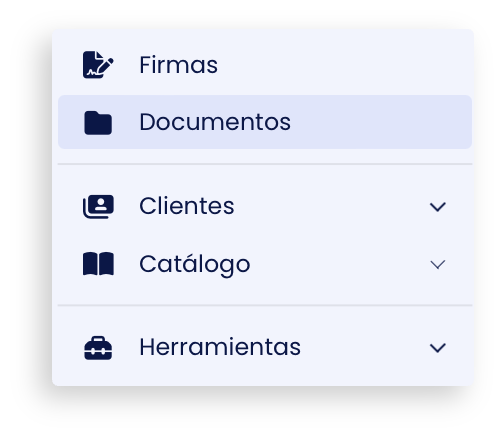
Task: Expand Herramientas using its chevron arrow
Action: tap(438, 348)
